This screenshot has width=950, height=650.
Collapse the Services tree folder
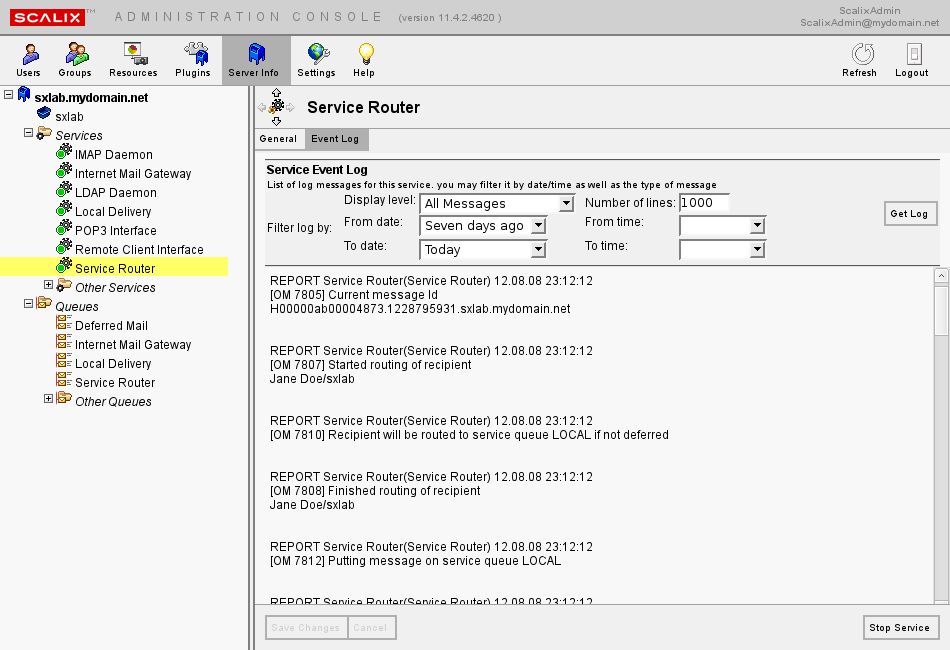(x=29, y=133)
